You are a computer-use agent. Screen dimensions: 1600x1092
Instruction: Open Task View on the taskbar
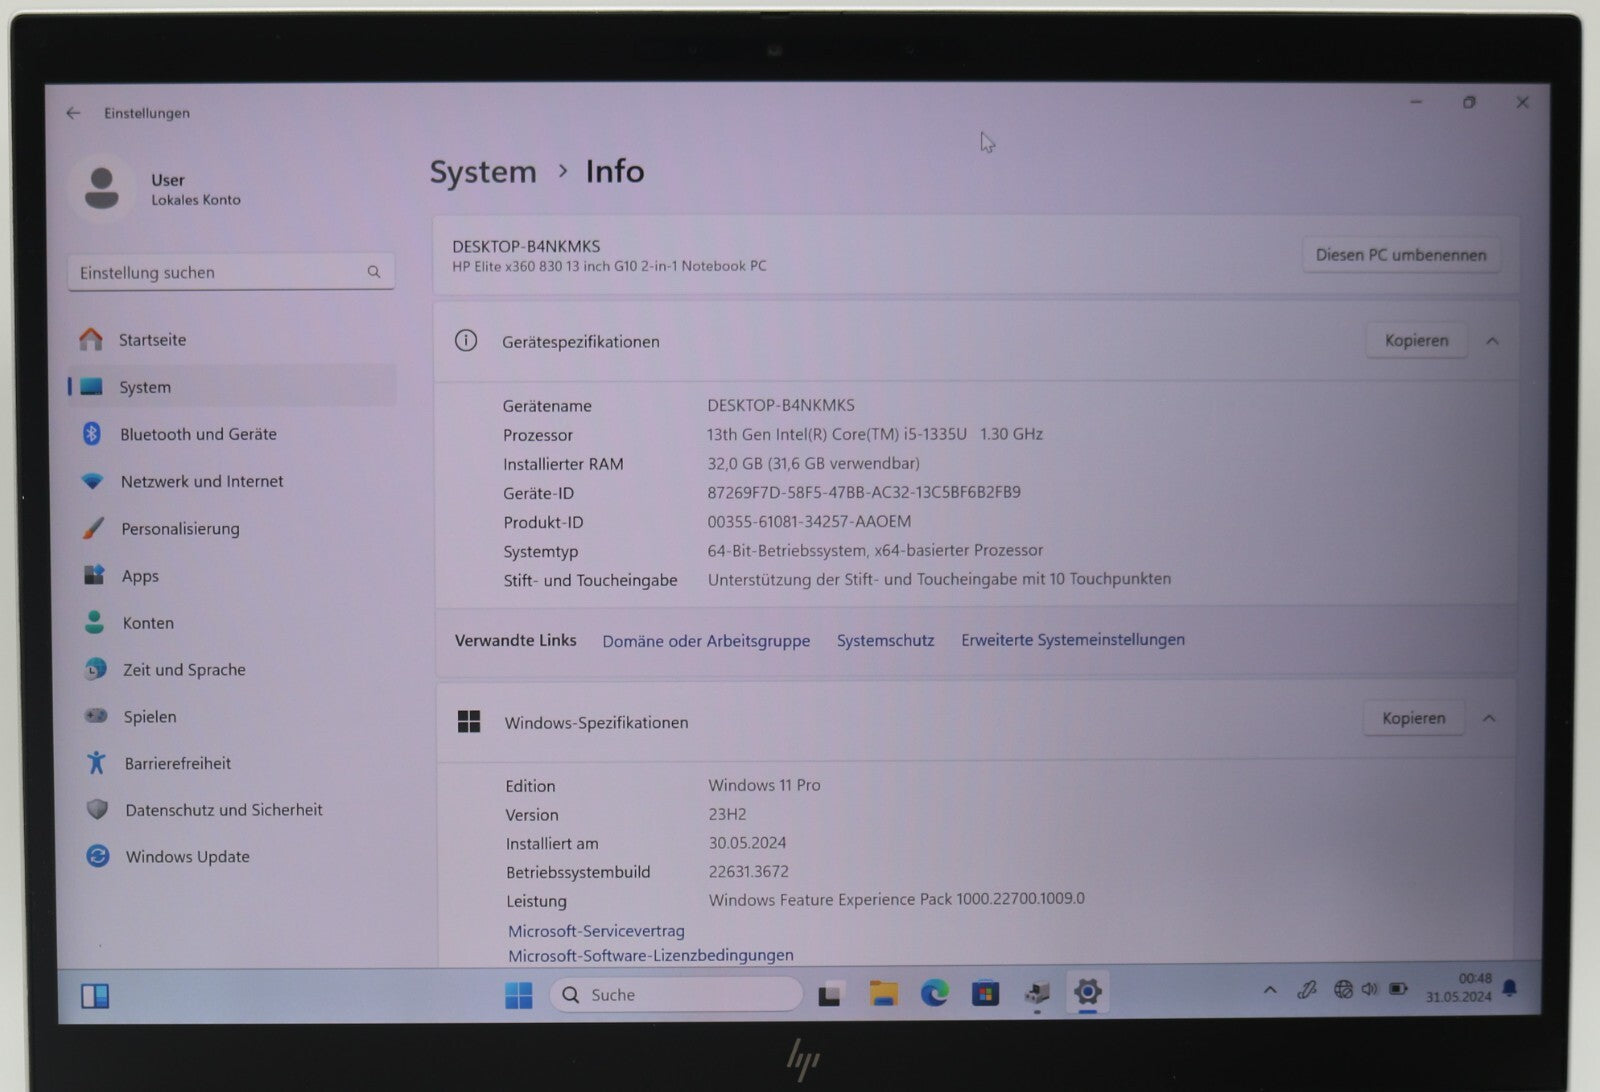coord(829,995)
